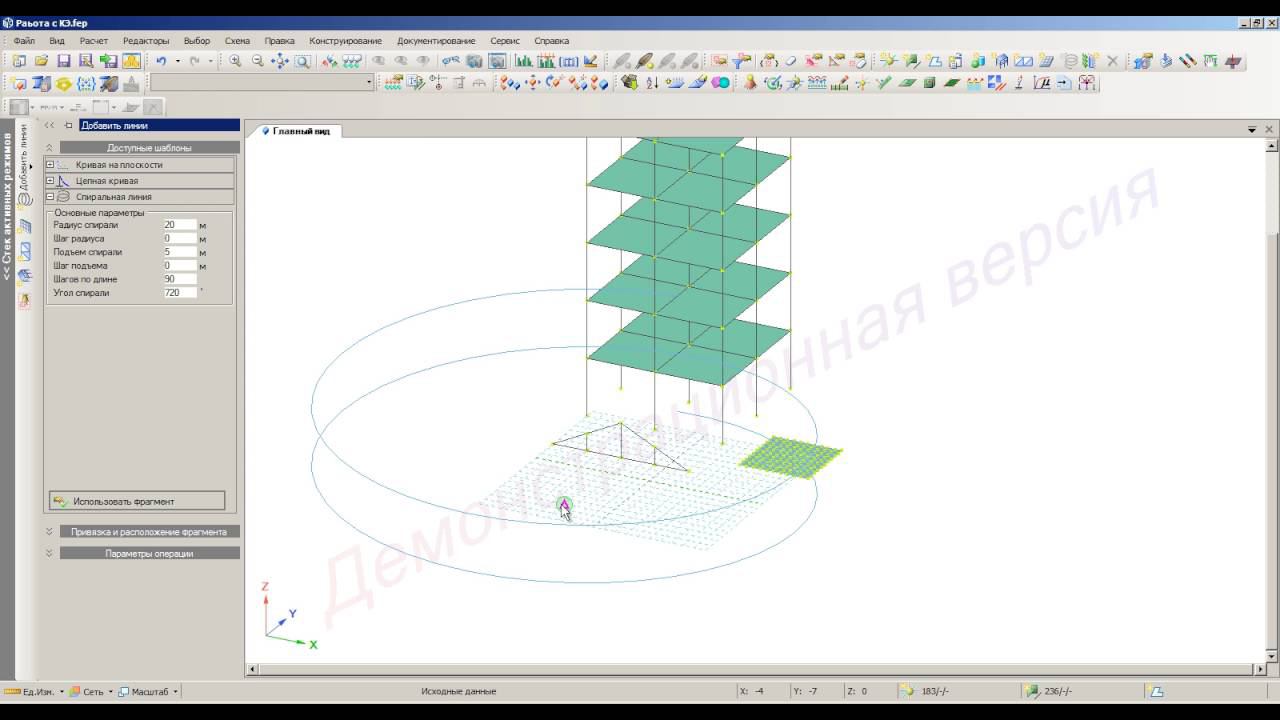The height and width of the screenshot is (720, 1280).
Task: Click the Pan view arrows icon
Action: (x=280, y=61)
